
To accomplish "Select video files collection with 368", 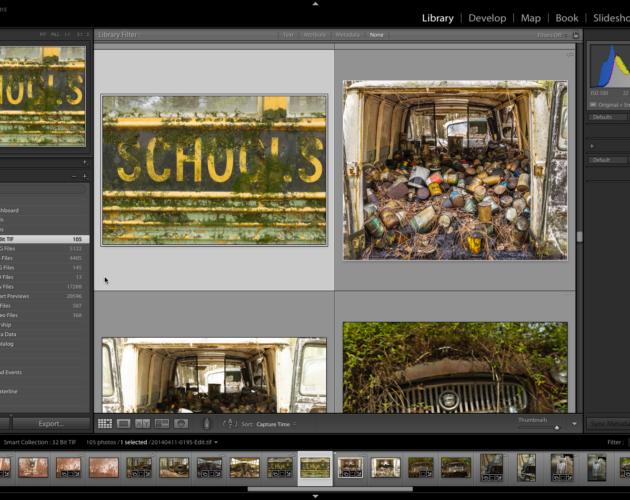I will point(45,315).
